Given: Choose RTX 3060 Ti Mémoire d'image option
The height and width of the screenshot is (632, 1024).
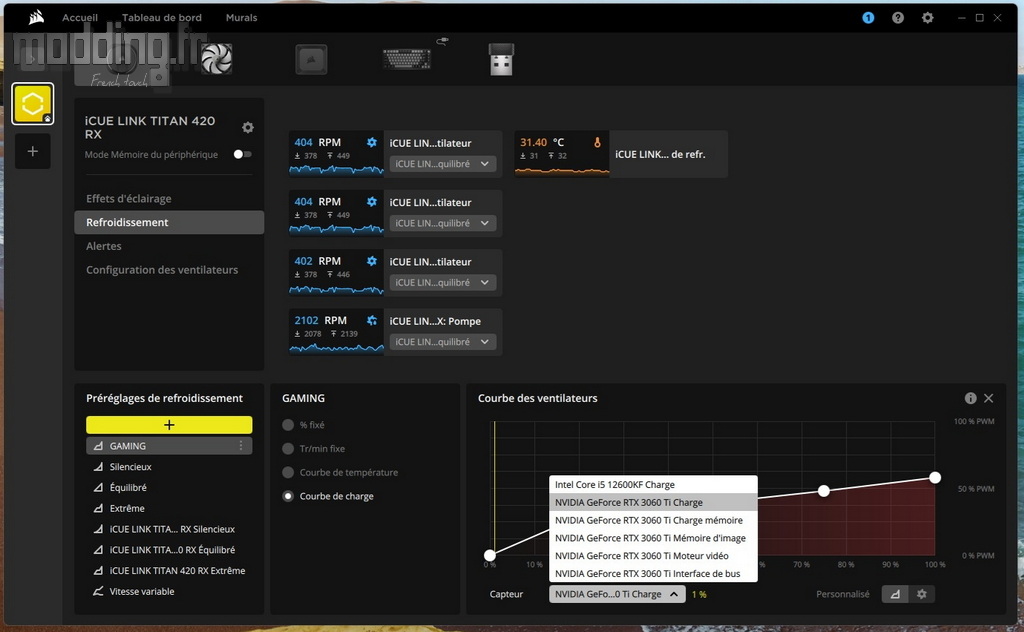Looking at the screenshot, I should click(x=653, y=538).
